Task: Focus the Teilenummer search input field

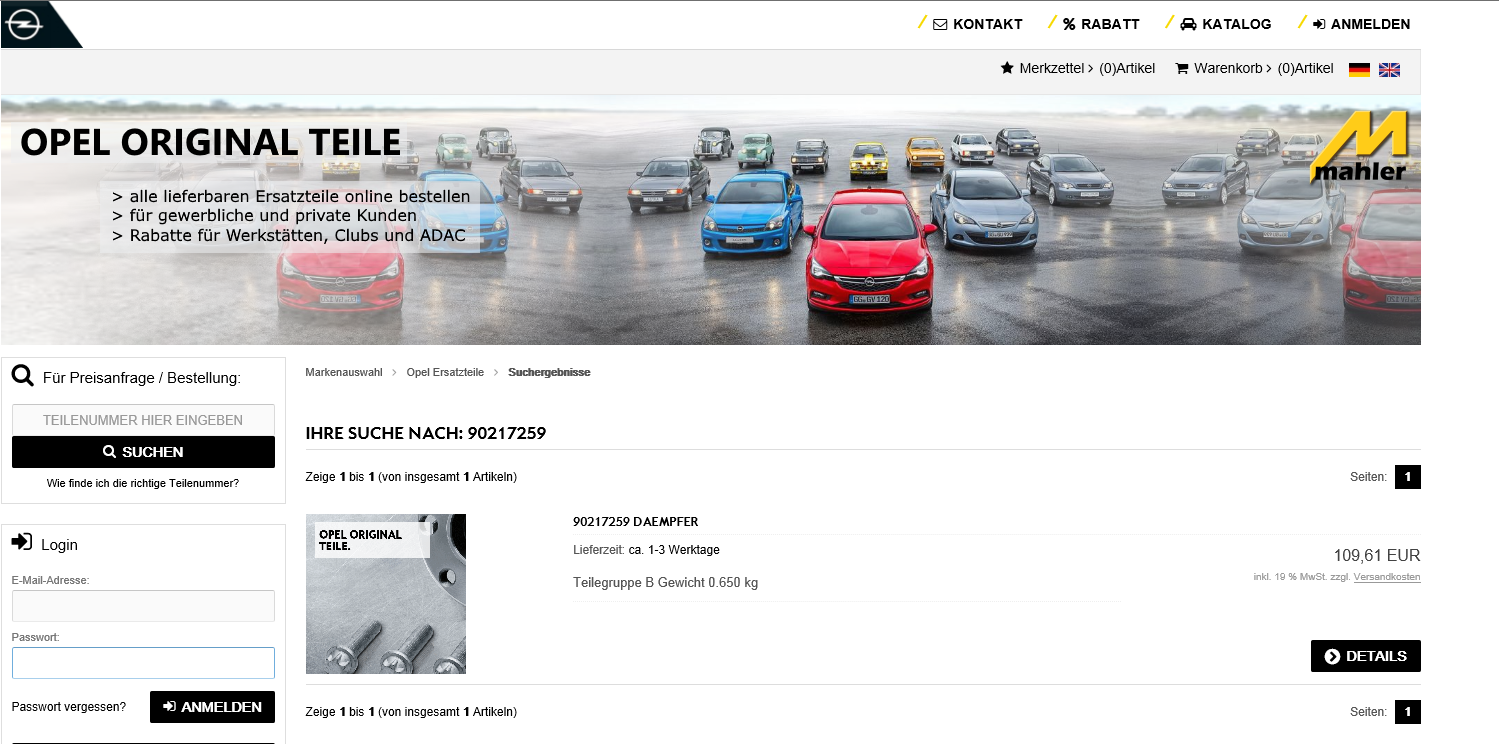Action: click(x=143, y=420)
